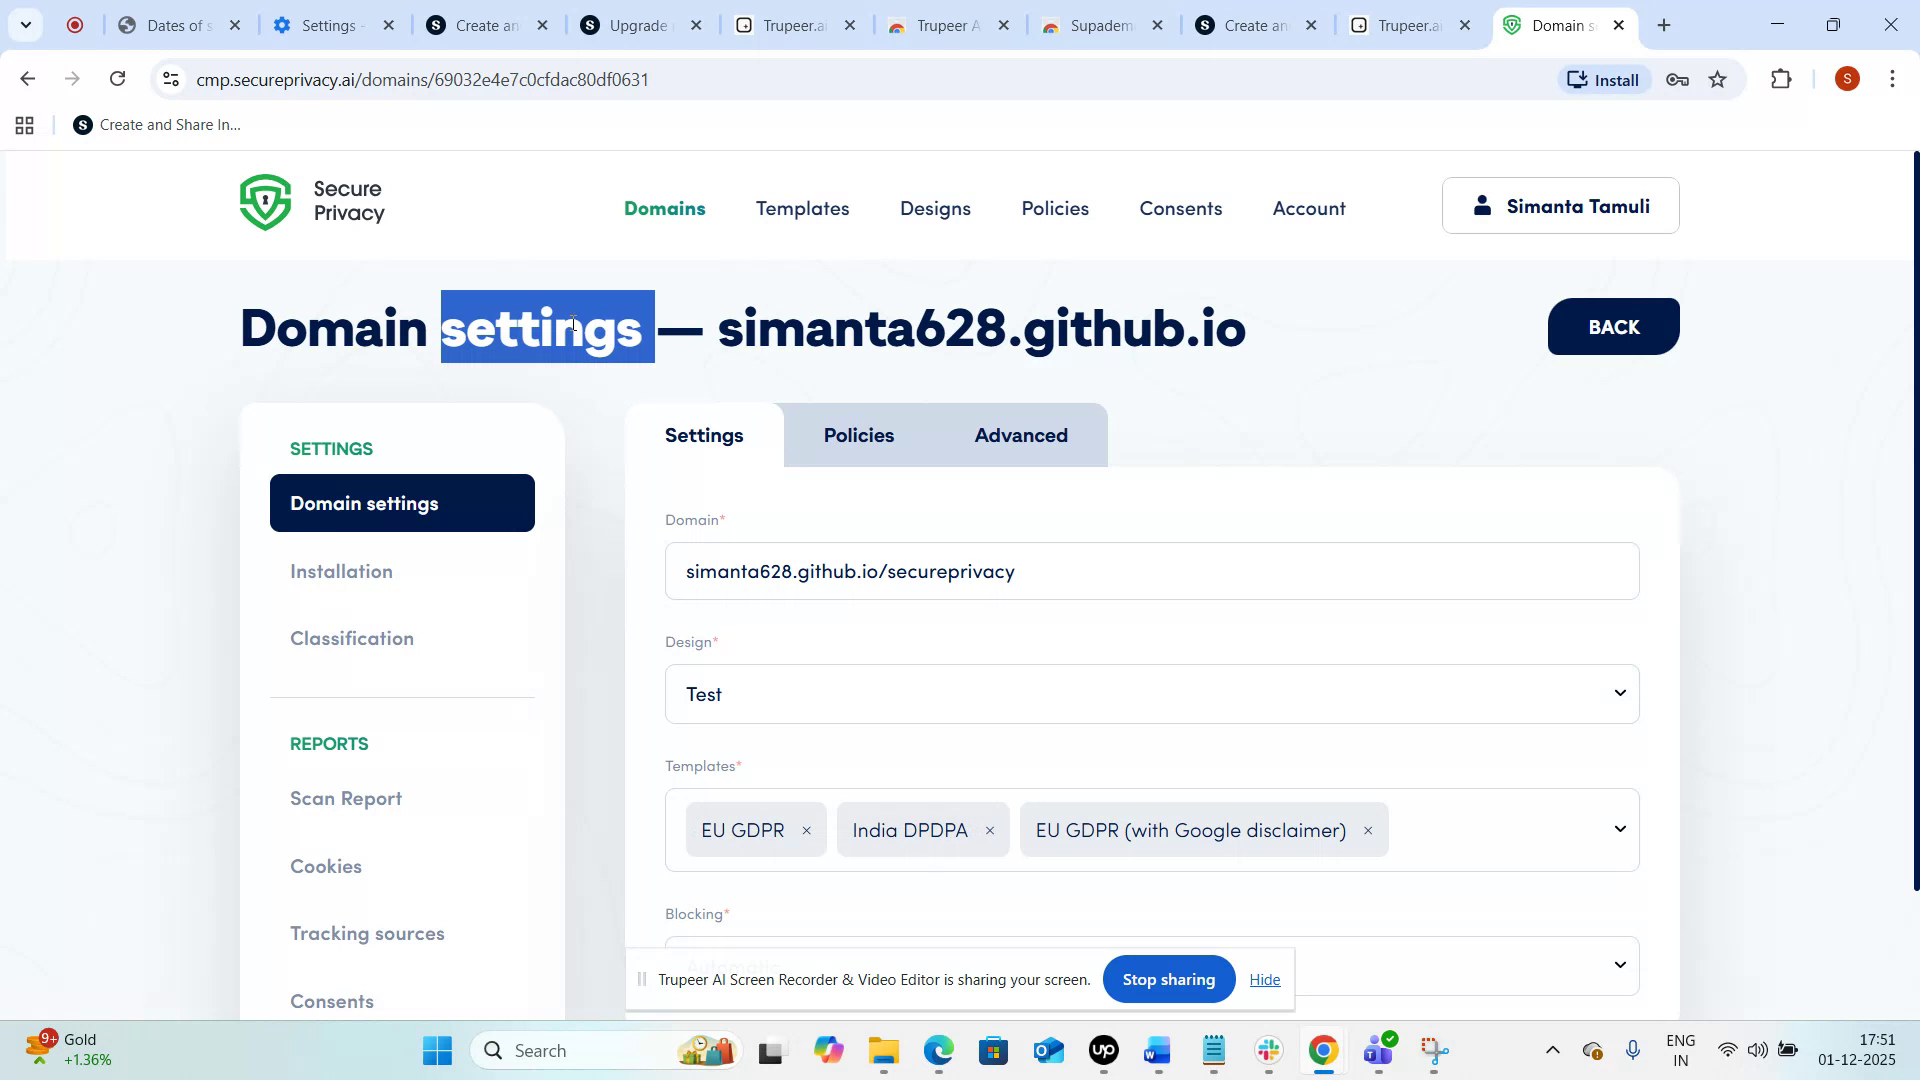Click the bookmark star in address bar
The image size is (1920, 1080).
tap(1718, 79)
